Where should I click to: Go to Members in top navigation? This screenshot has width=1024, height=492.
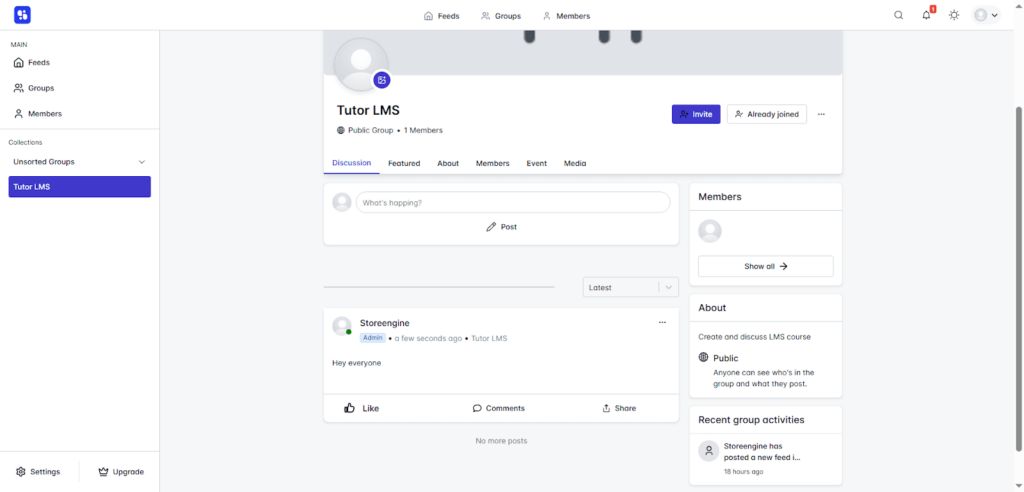(566, 16)
